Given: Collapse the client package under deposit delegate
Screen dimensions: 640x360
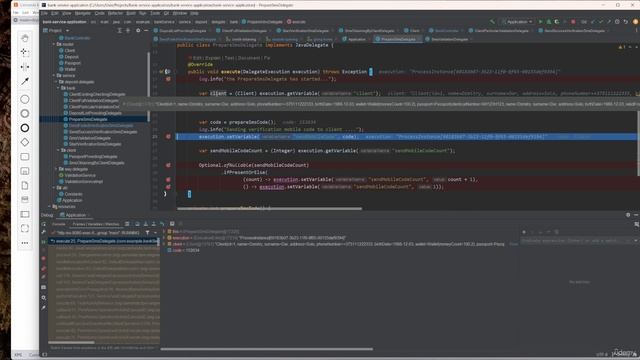Looking at the screenshot, I should coord(58,150).
